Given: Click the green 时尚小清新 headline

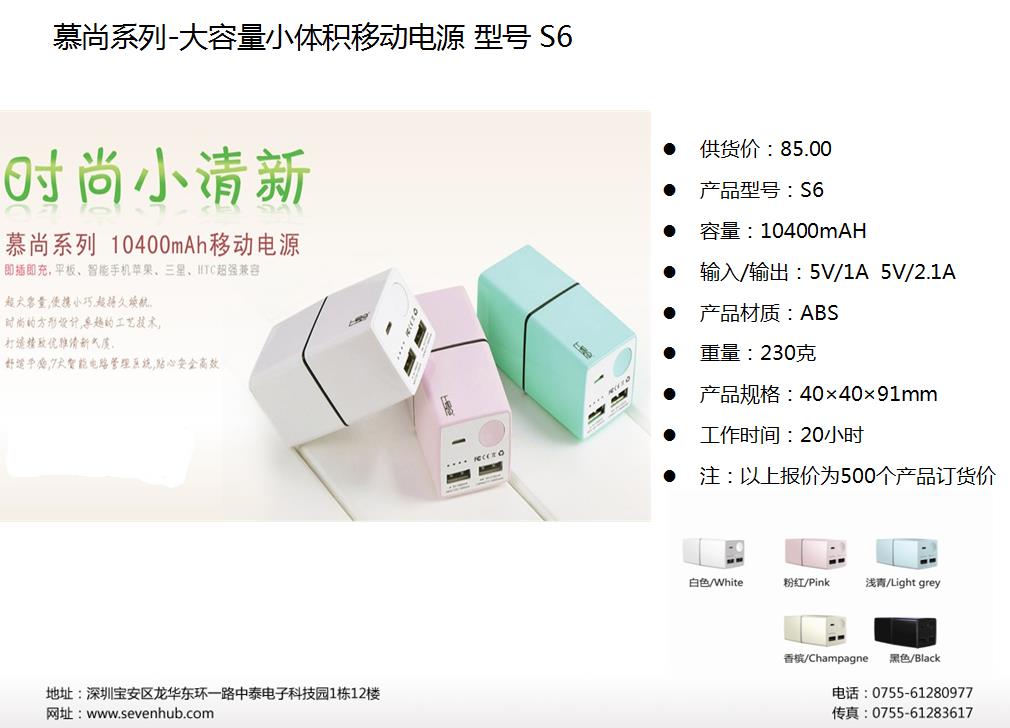Looking at the screenshot, I should click(157, 176).
